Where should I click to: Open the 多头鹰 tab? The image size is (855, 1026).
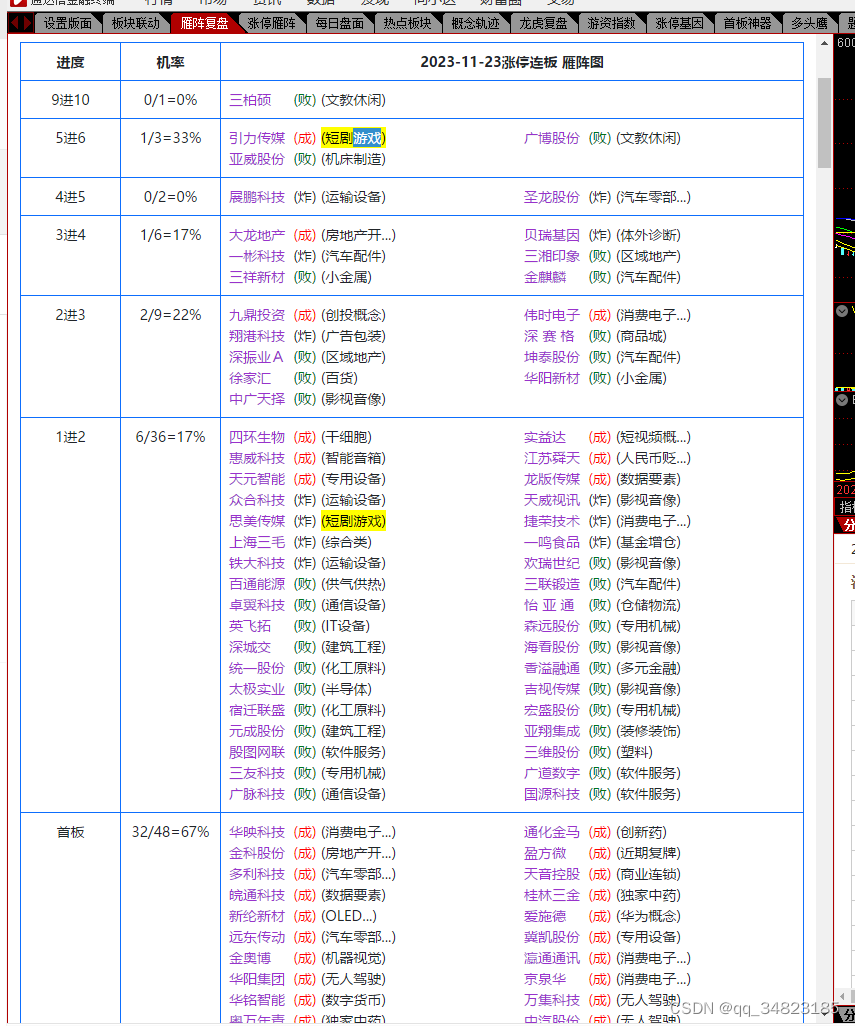coord(809,24)
